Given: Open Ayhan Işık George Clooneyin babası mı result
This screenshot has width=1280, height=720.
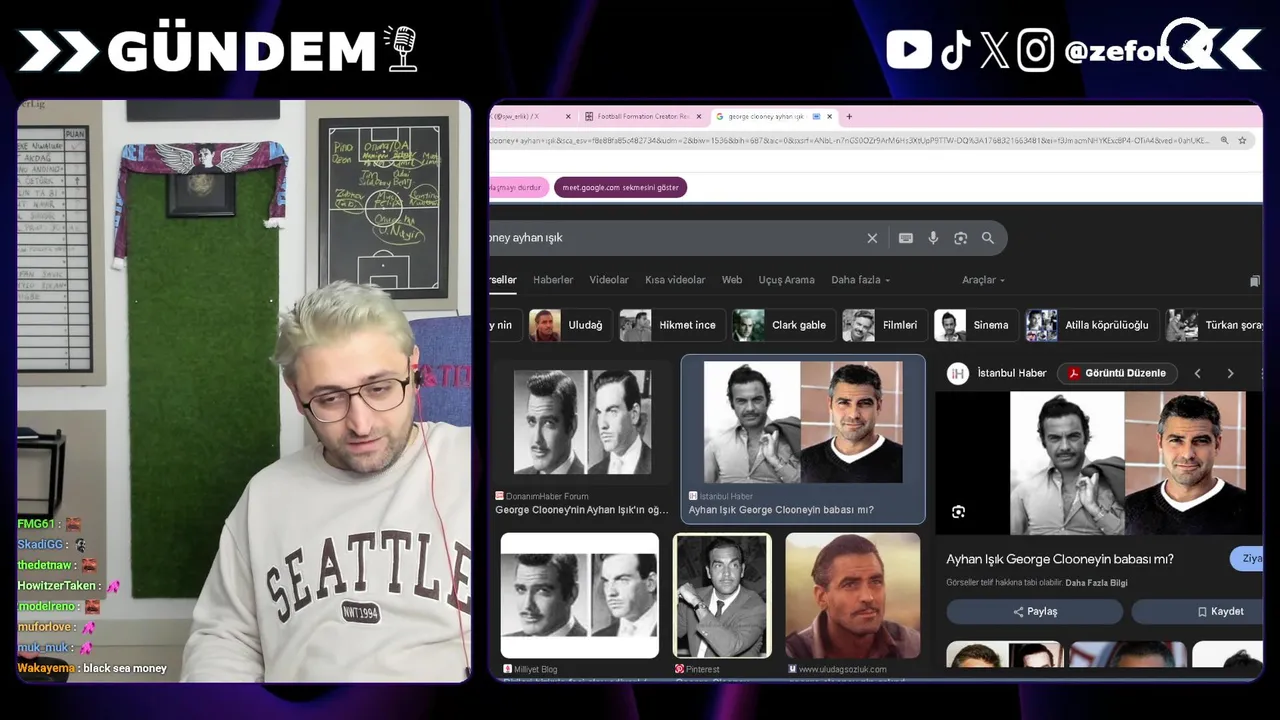Looking at the screenshot, I should pyautogui.click(x=781, y=510).
